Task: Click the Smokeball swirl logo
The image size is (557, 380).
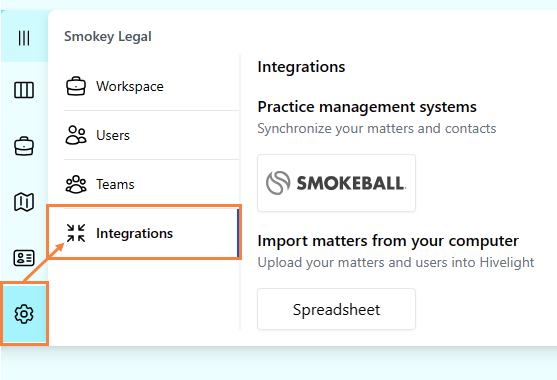Action: [x=278, y=183]
